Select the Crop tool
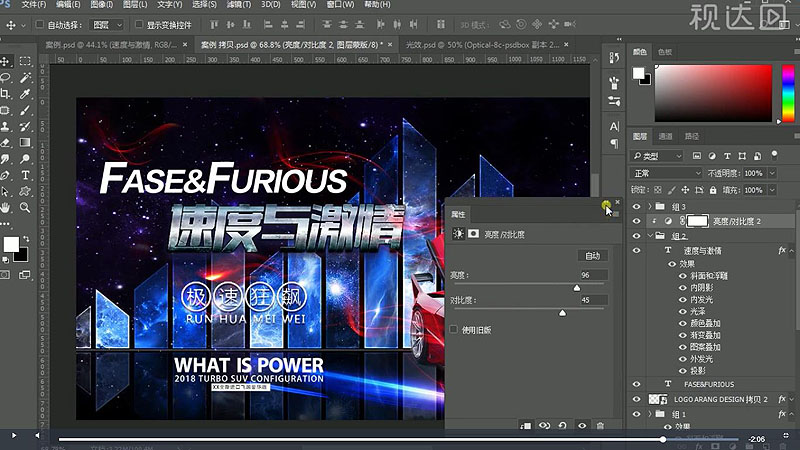 6,94
